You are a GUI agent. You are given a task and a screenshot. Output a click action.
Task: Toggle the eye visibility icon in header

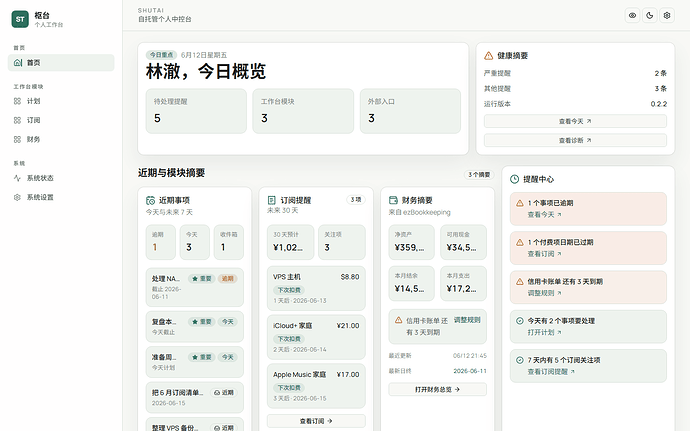(632, 15)
